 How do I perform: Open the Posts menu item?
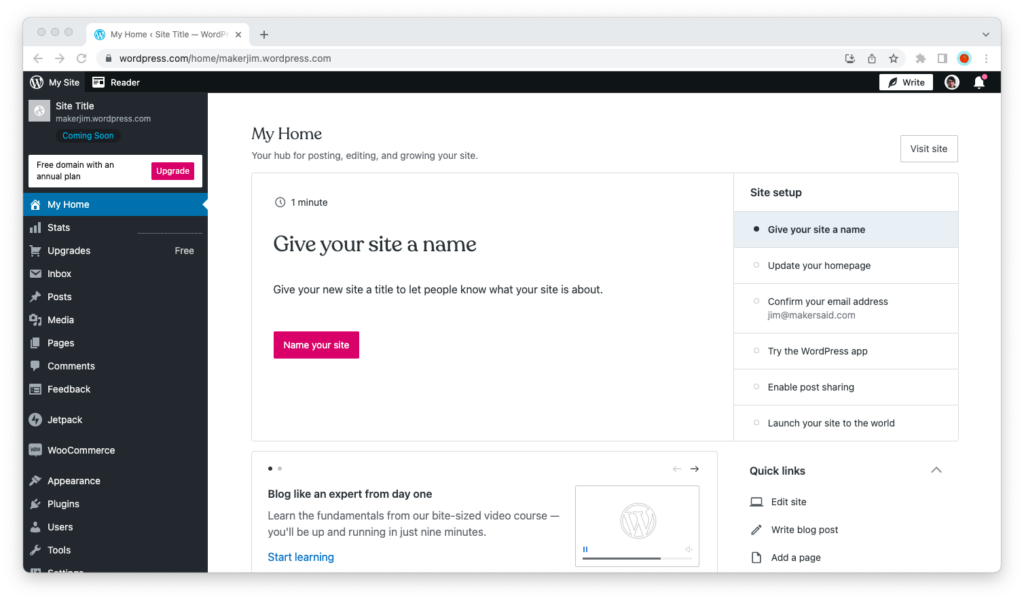coord(116,297)
